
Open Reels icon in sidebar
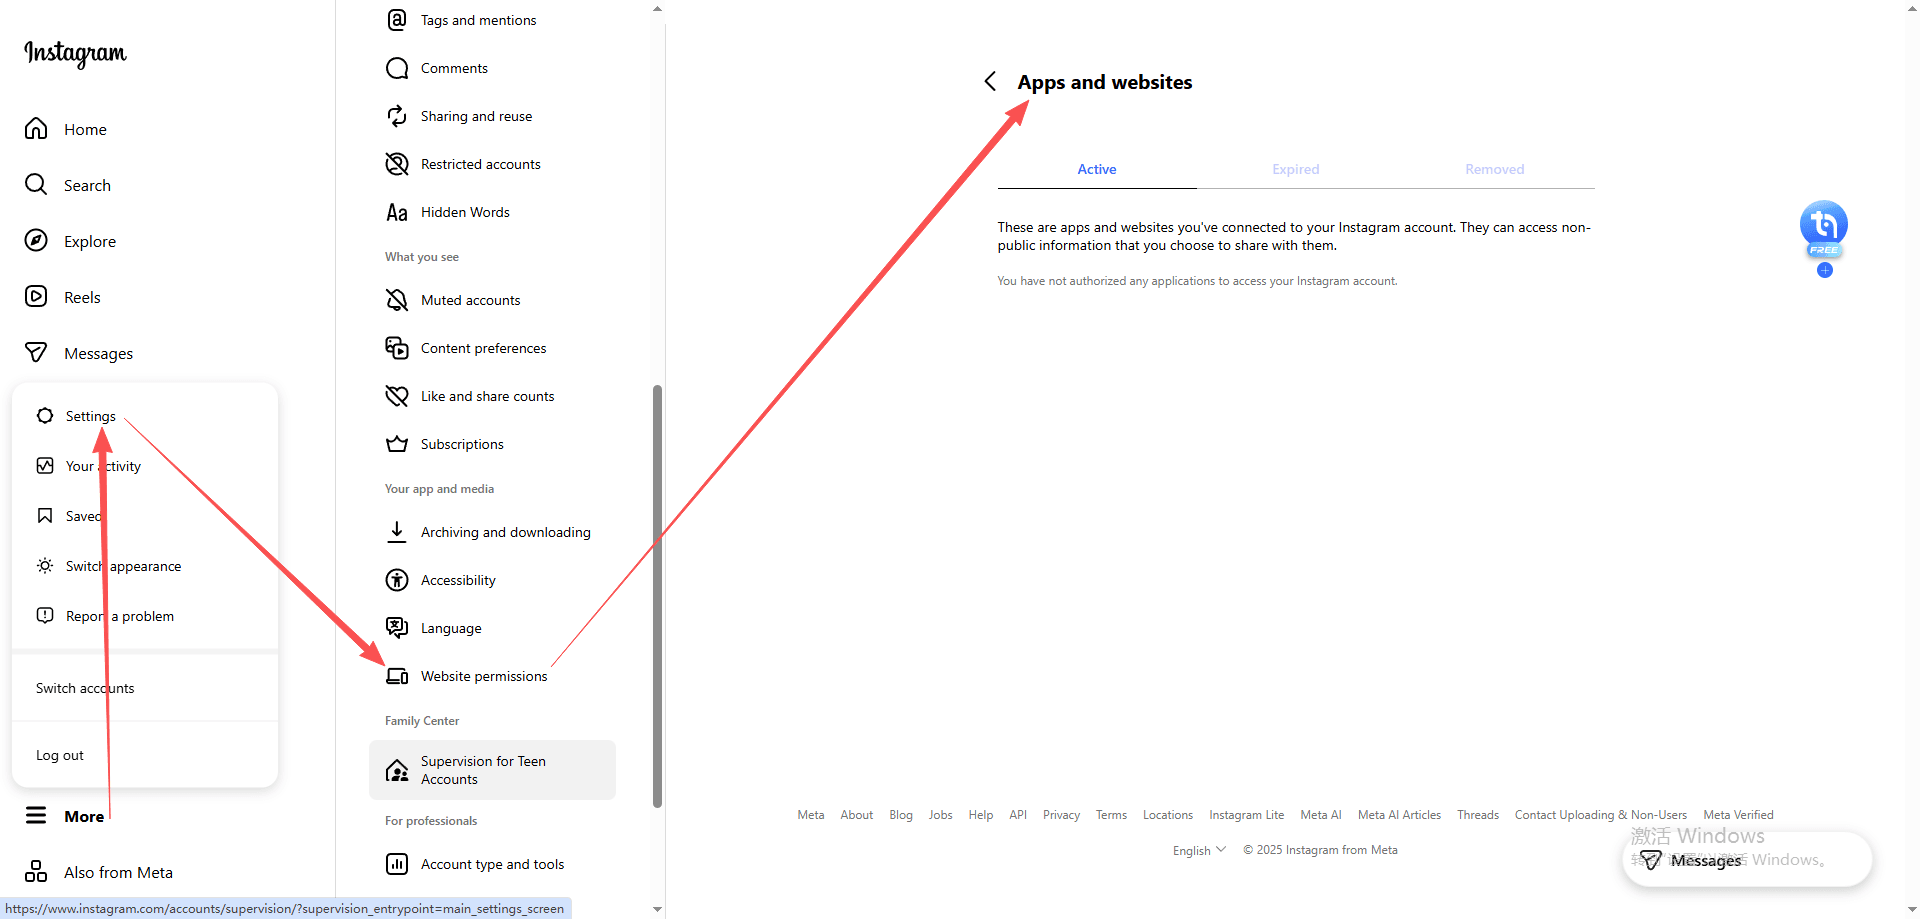tap(36, 297)
